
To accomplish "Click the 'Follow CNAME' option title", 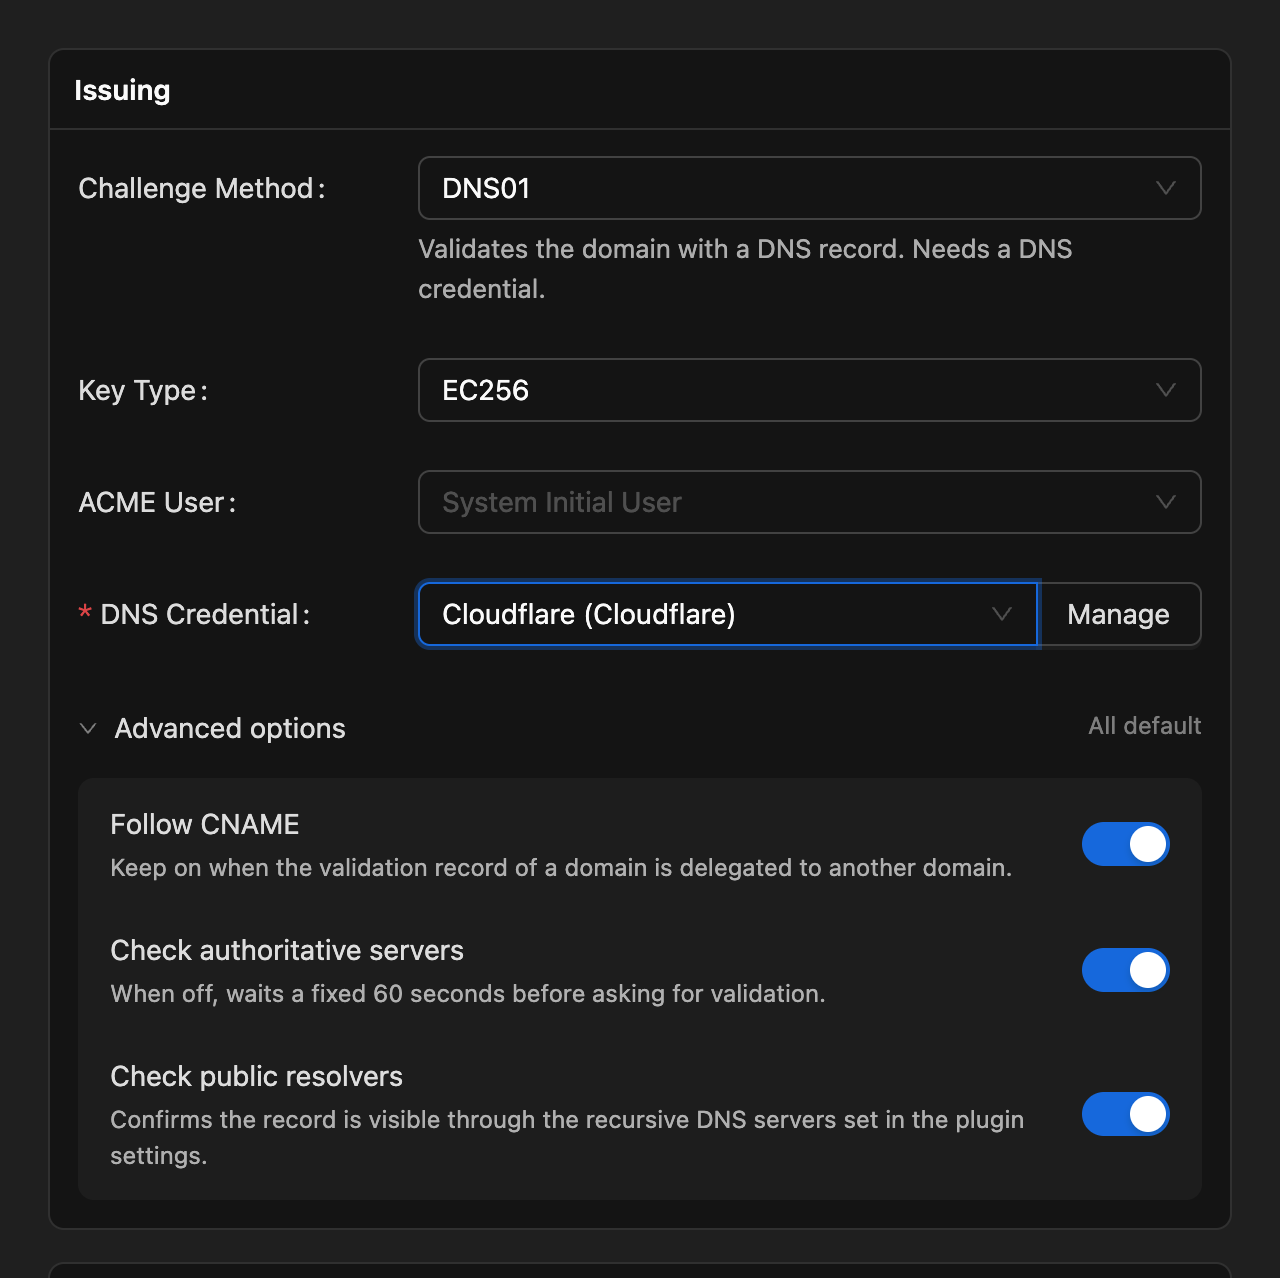I will 205,824.
